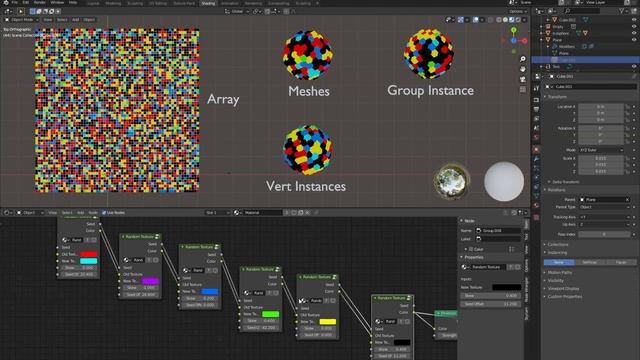Toggle visibility of Text in outliner
Viewport: 640px width, 360px height.
coord(634,66)
